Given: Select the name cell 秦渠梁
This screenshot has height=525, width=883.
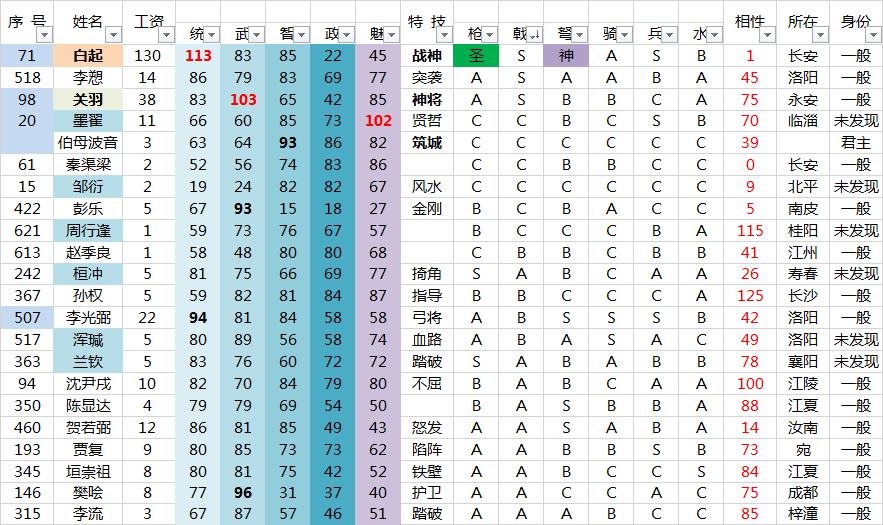Looking at the screenshot, I should (88, 165).
